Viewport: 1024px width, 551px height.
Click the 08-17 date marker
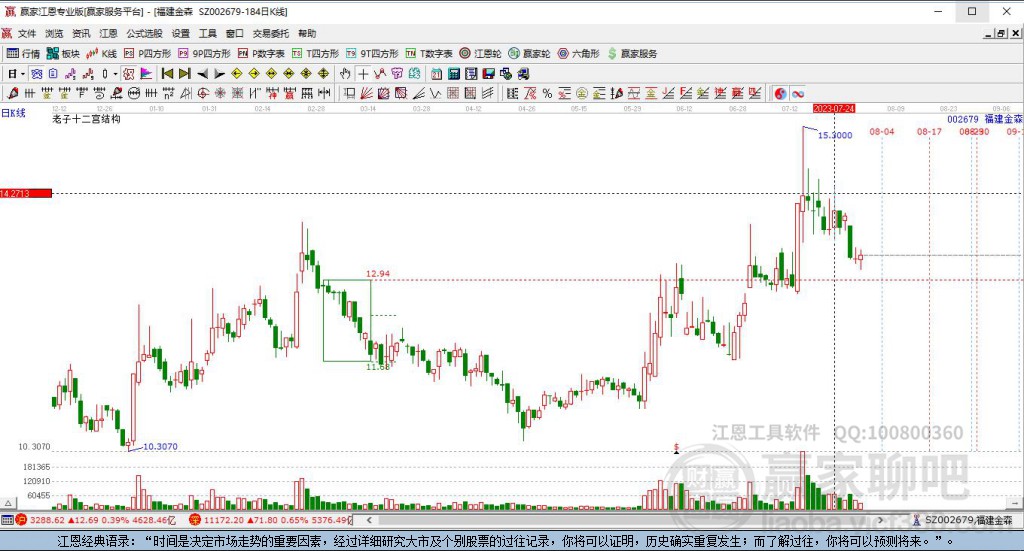929,131
